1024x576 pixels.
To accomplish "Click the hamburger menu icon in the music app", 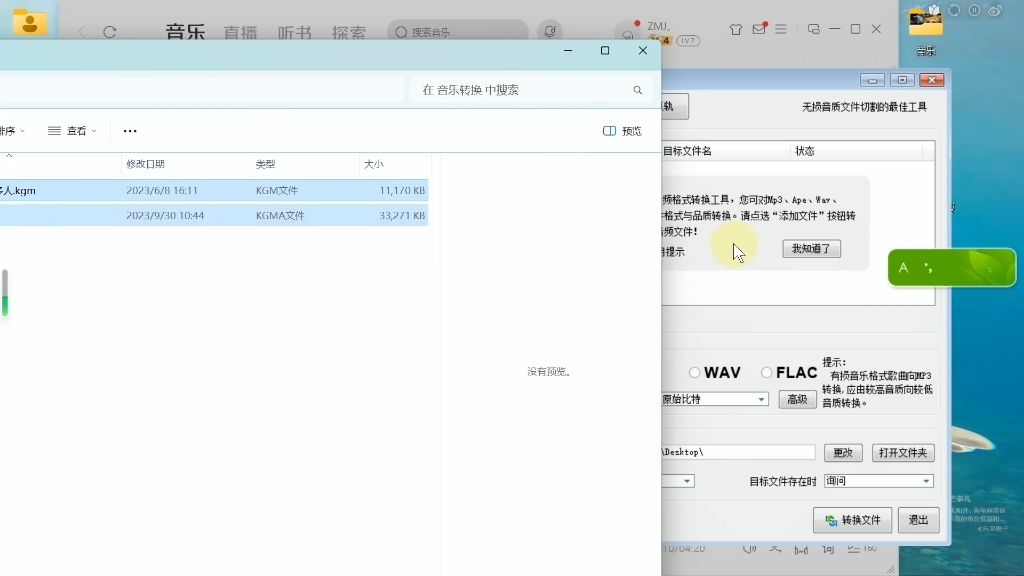I will [780, 30].
